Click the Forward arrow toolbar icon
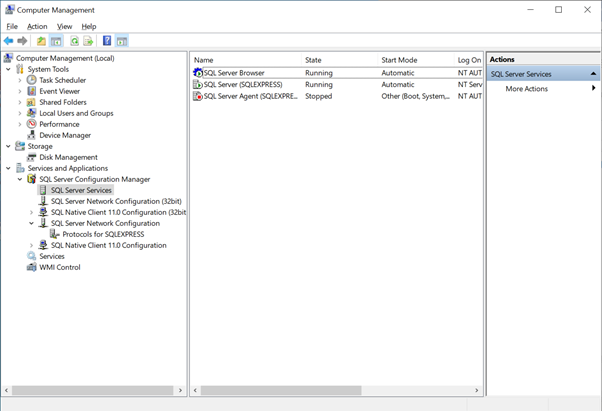The width and height of the screenshot is (602, 411). click(x=22, y=41)
